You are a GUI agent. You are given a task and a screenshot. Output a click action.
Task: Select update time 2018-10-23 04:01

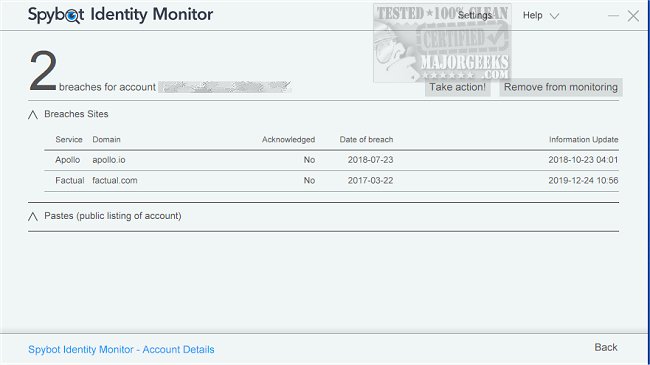pyautogui.click(x=583, y=160)
